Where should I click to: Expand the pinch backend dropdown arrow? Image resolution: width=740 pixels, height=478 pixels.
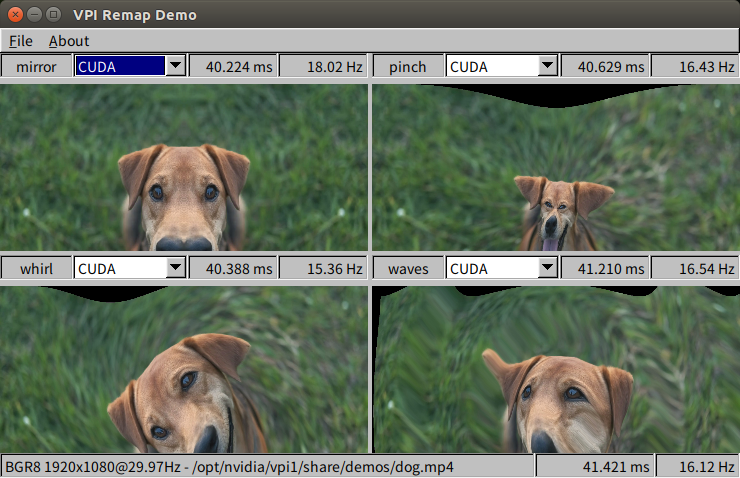pyautogui.click(x=547, y=66)
